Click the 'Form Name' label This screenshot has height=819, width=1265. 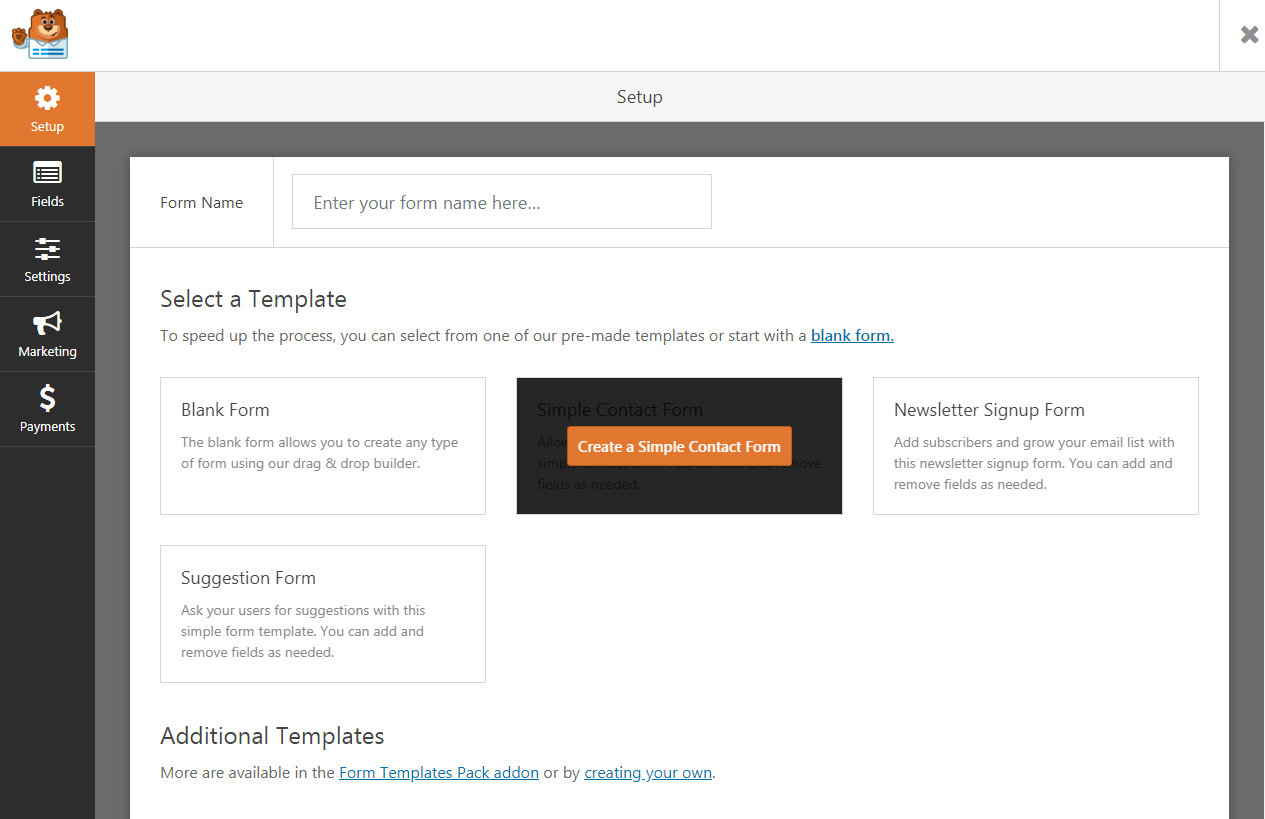[x=201, y=202]
